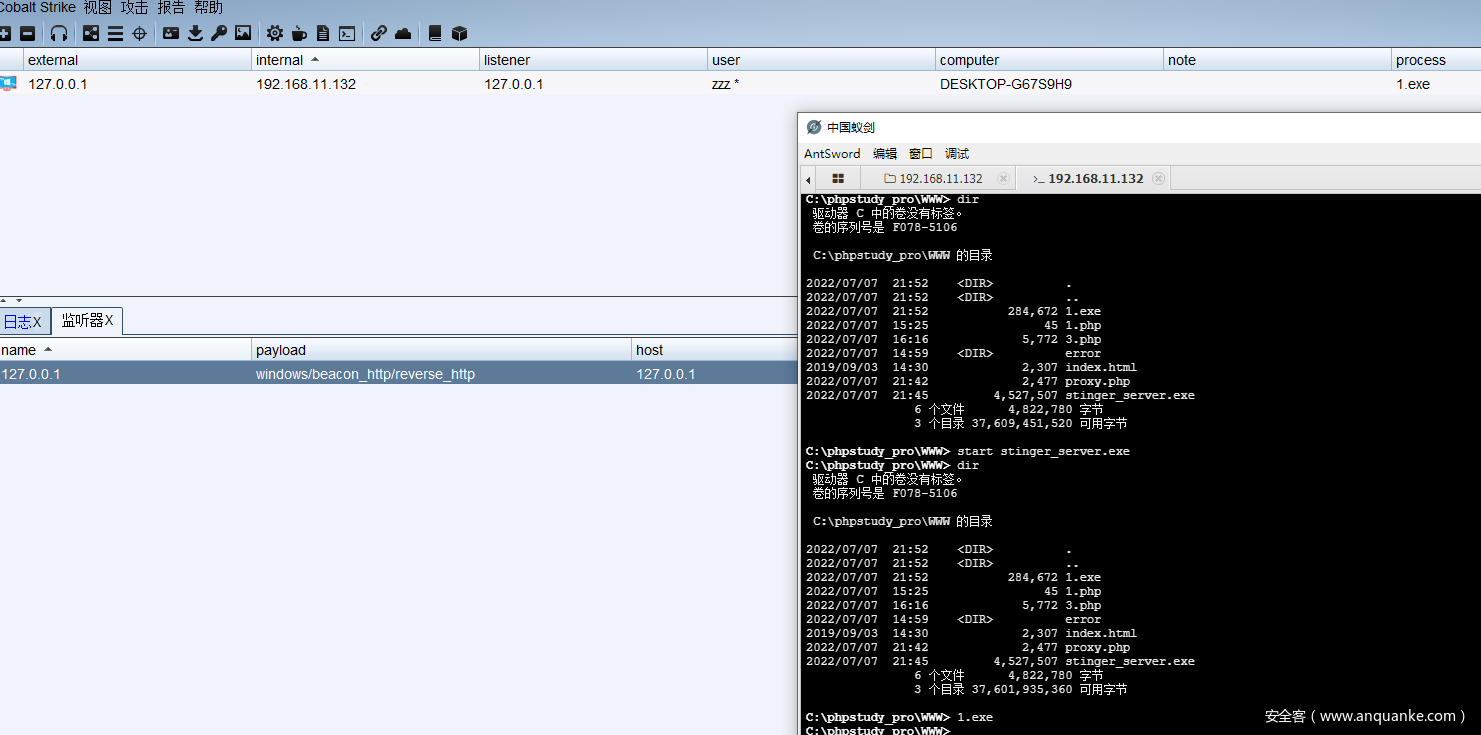Open the 编辑 menu in AntSword
Screen dimensions: 1481x735
[884, 154]
